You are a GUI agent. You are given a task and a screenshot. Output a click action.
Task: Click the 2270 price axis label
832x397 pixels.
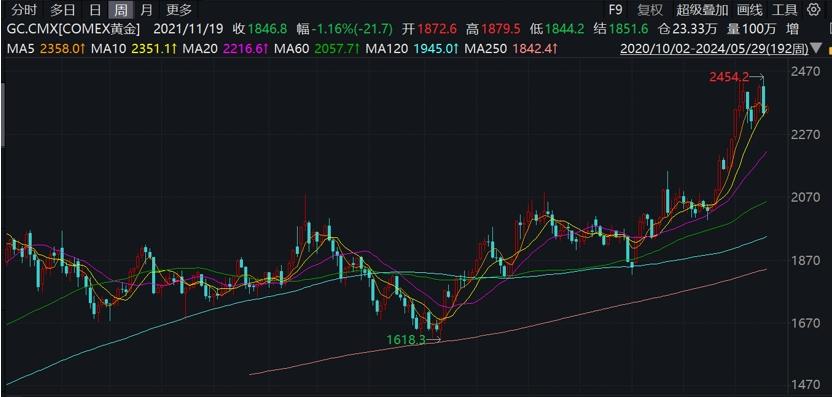804,135
